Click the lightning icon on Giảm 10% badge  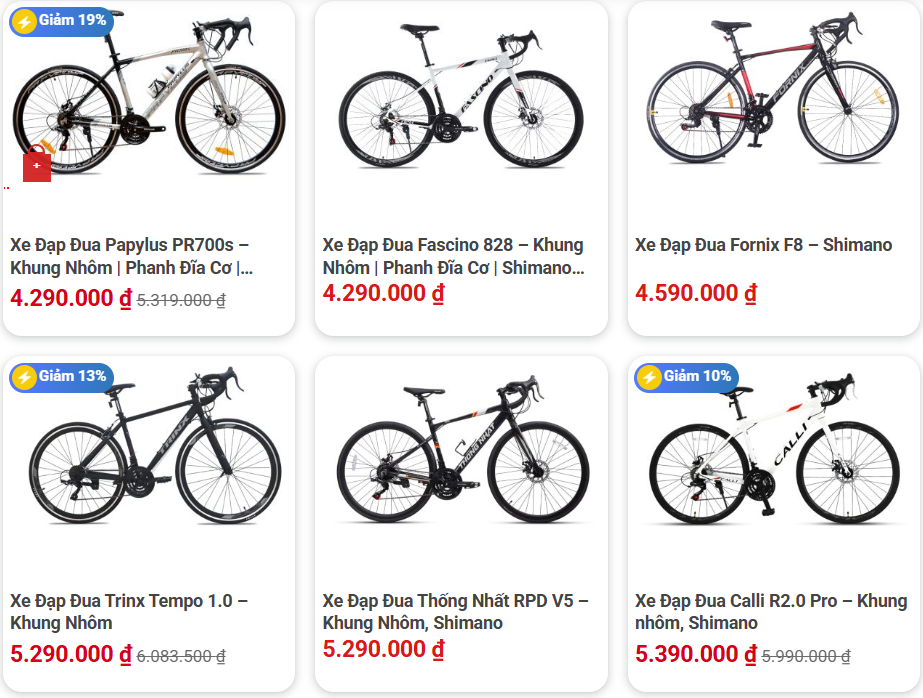(x=649, y=377)
